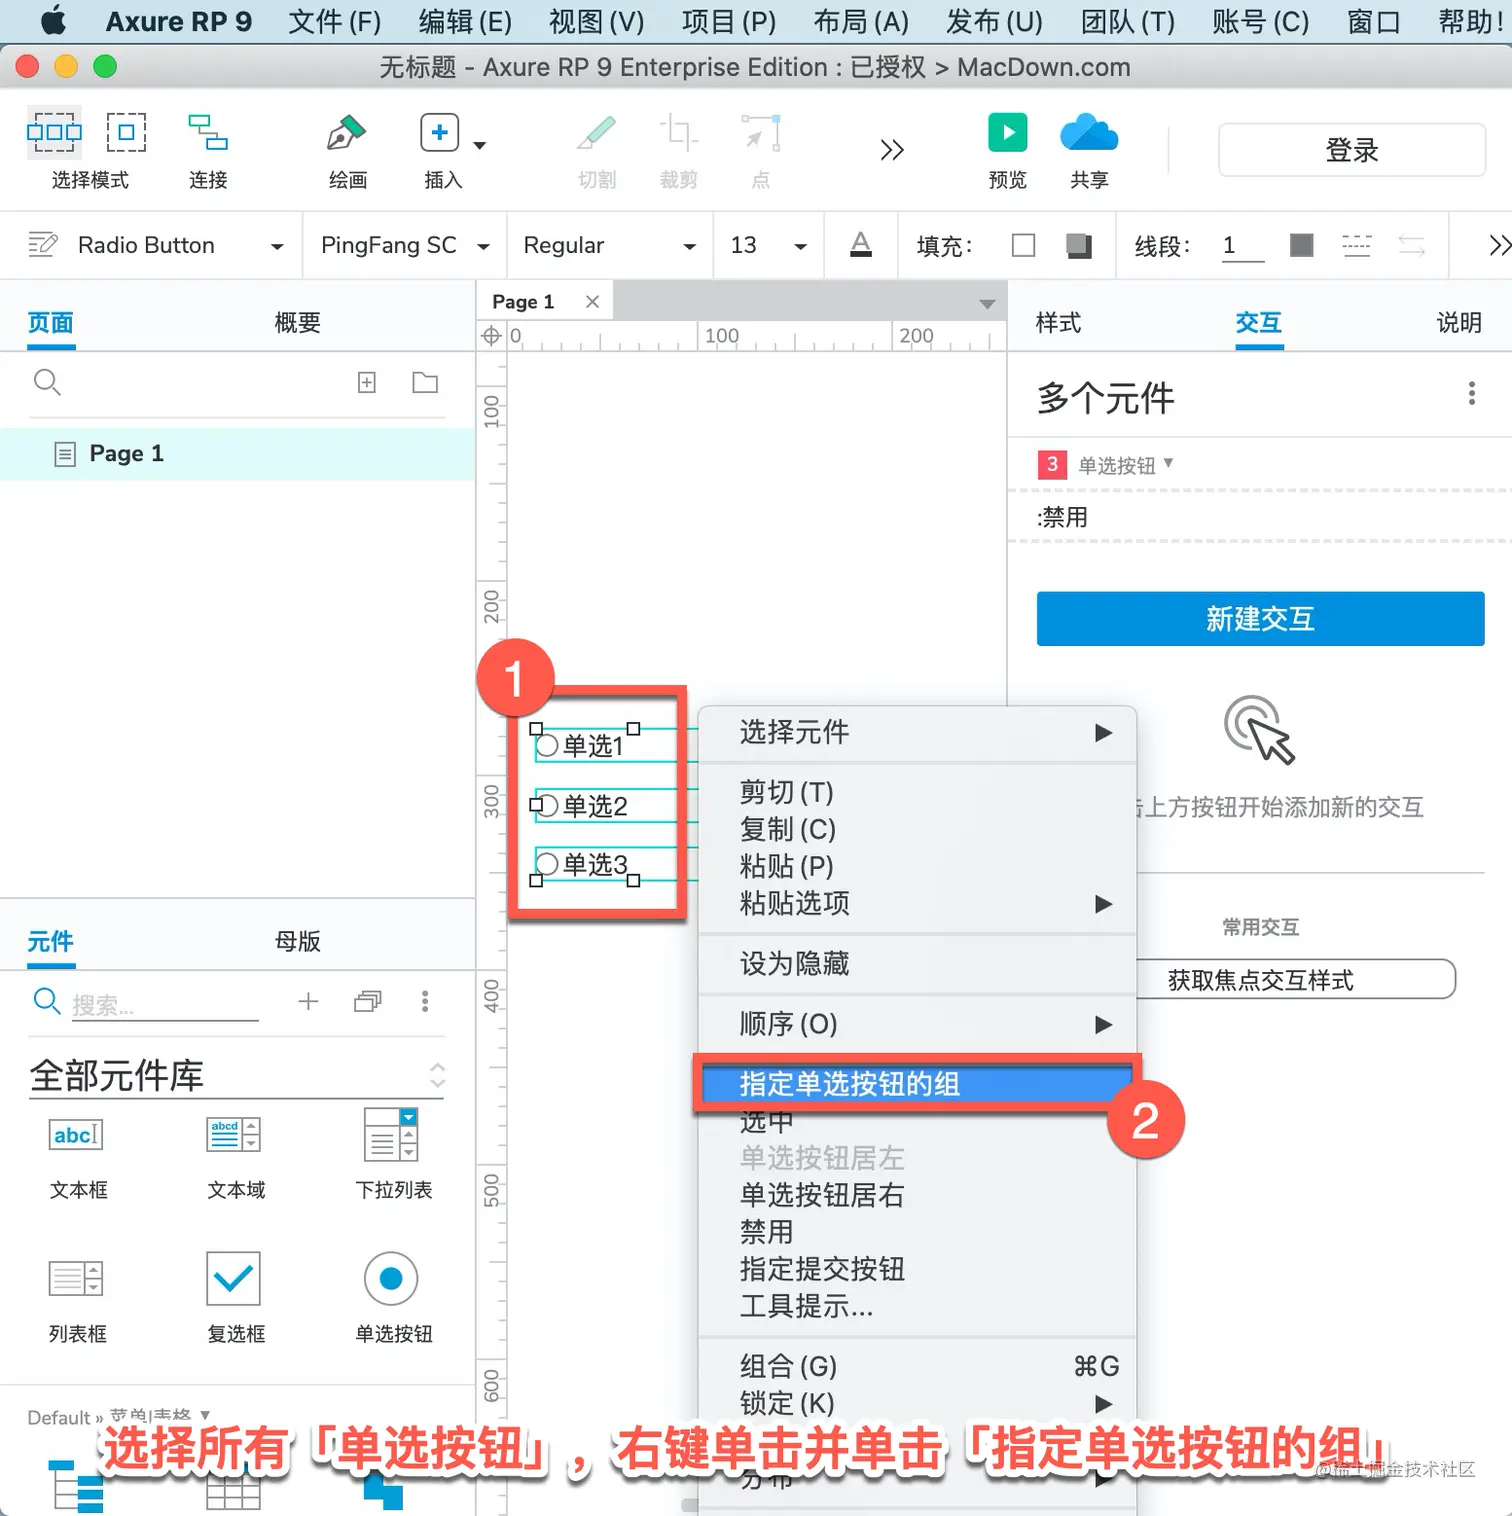Expand the 单选按钮 selection filter dropdown
This screenshot has height=1516, width=1512.
(x=1168, y=464)
